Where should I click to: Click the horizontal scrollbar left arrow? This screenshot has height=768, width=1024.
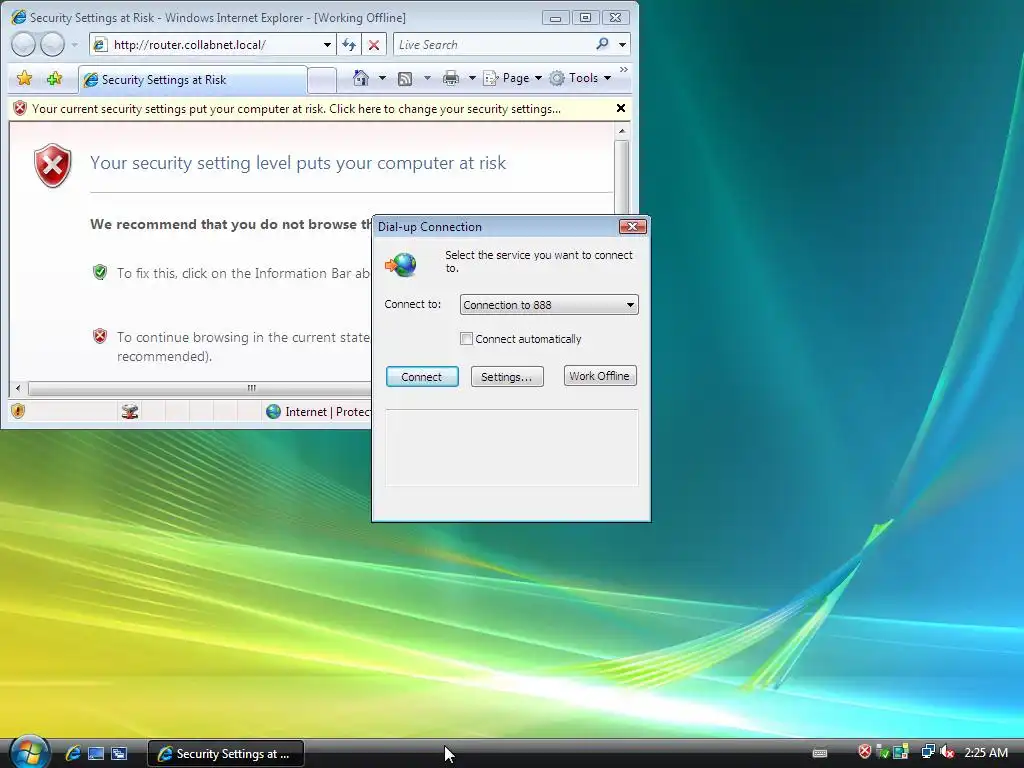(18, 388)
